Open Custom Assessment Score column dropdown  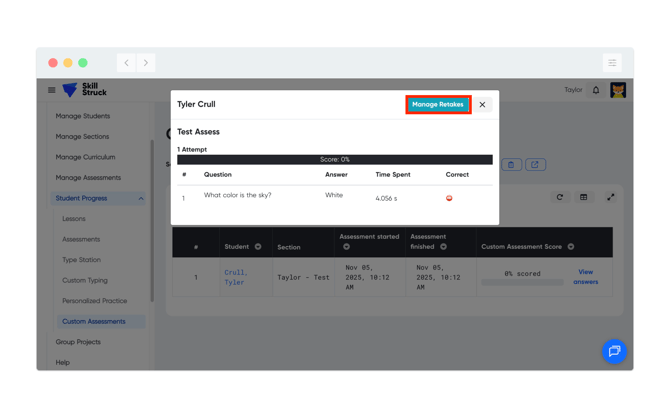(x=571, y=247)
